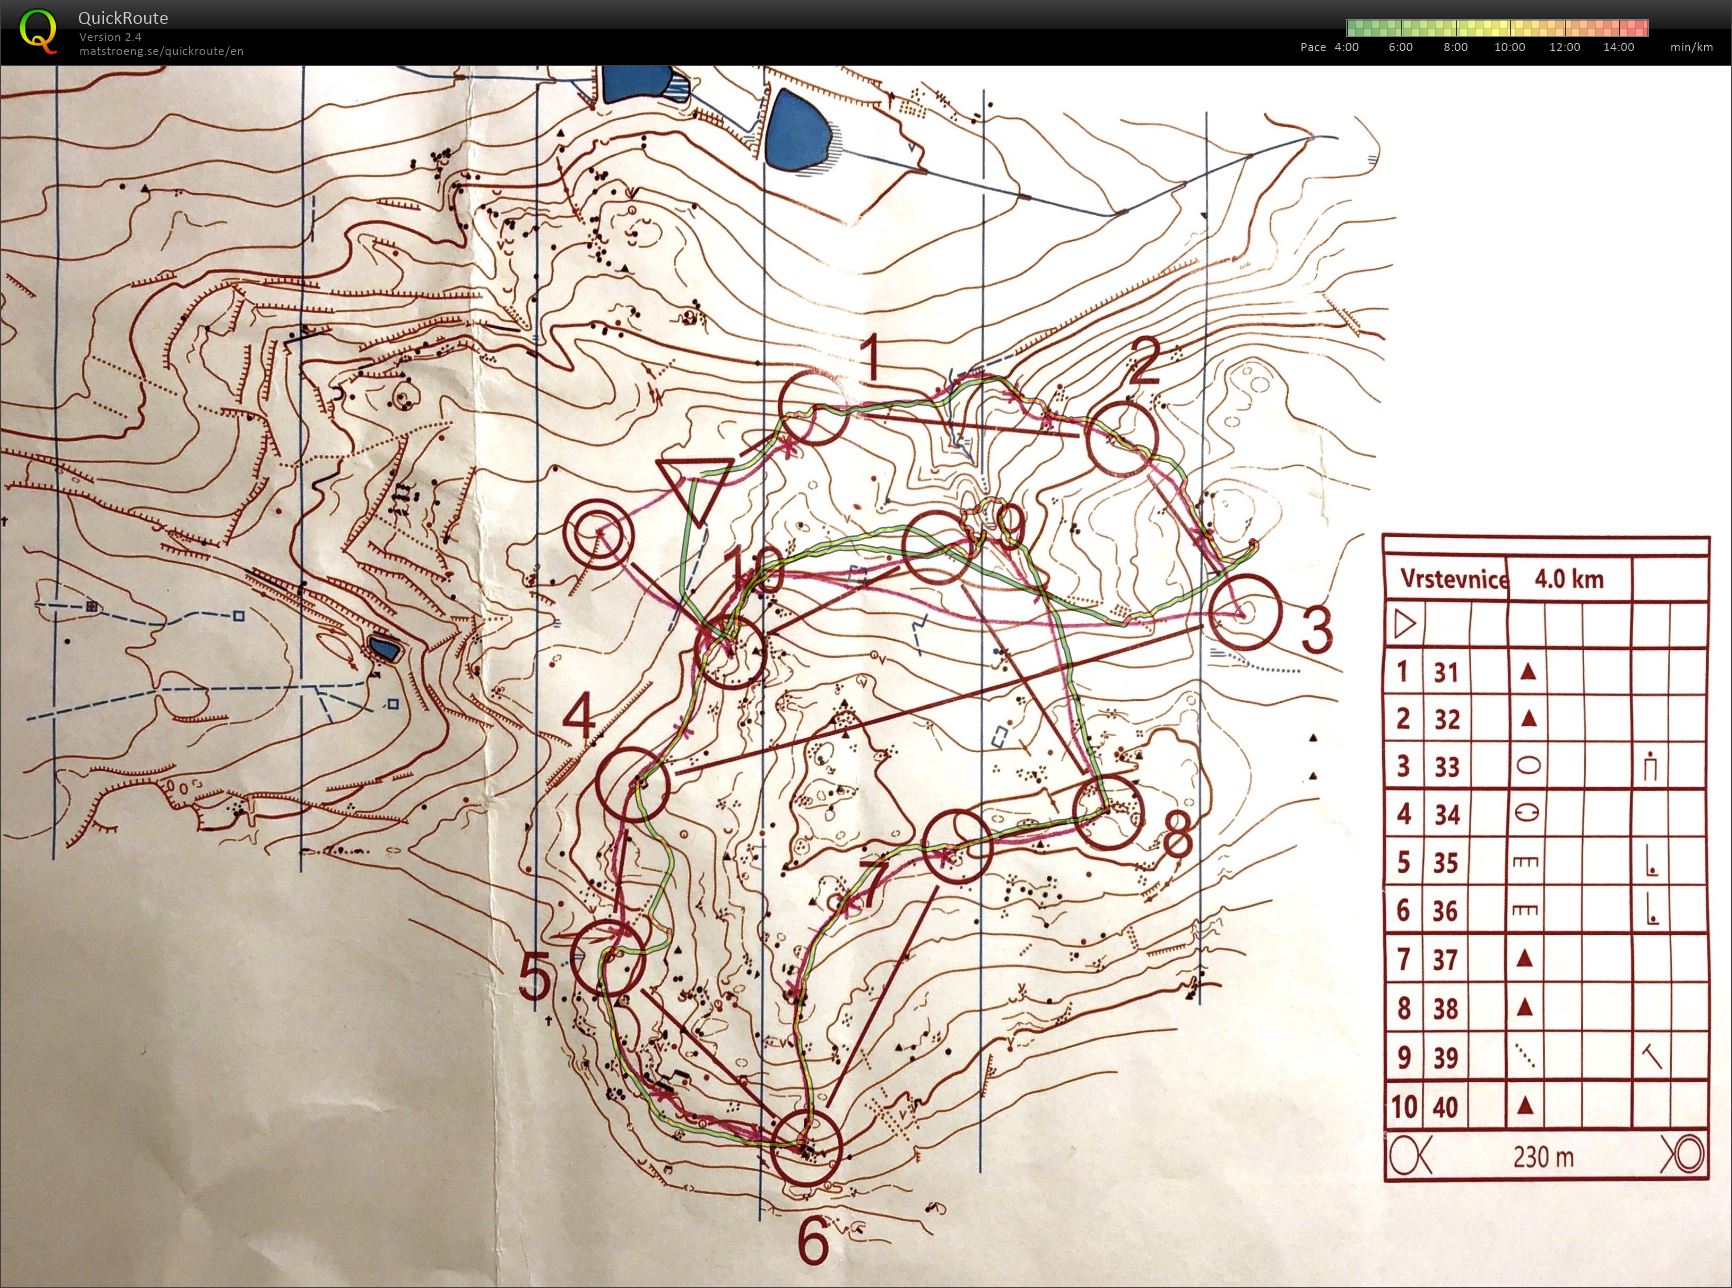This screenshot has width=1732, height=1288.
Task: Select control circle 3 on the map
Action: tap(1245, 612)
